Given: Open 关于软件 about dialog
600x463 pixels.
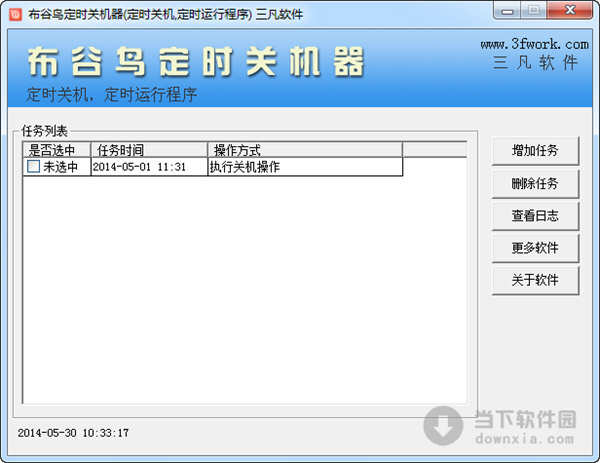Looking at the screenshot, I should coord(535,280).
